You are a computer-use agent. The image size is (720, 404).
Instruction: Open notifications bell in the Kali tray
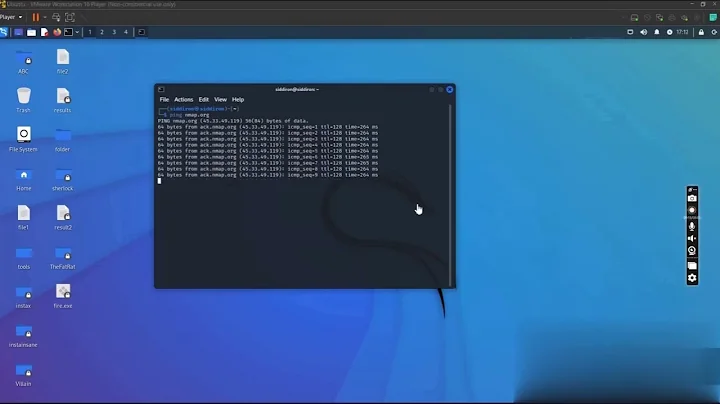pos(657,32)
